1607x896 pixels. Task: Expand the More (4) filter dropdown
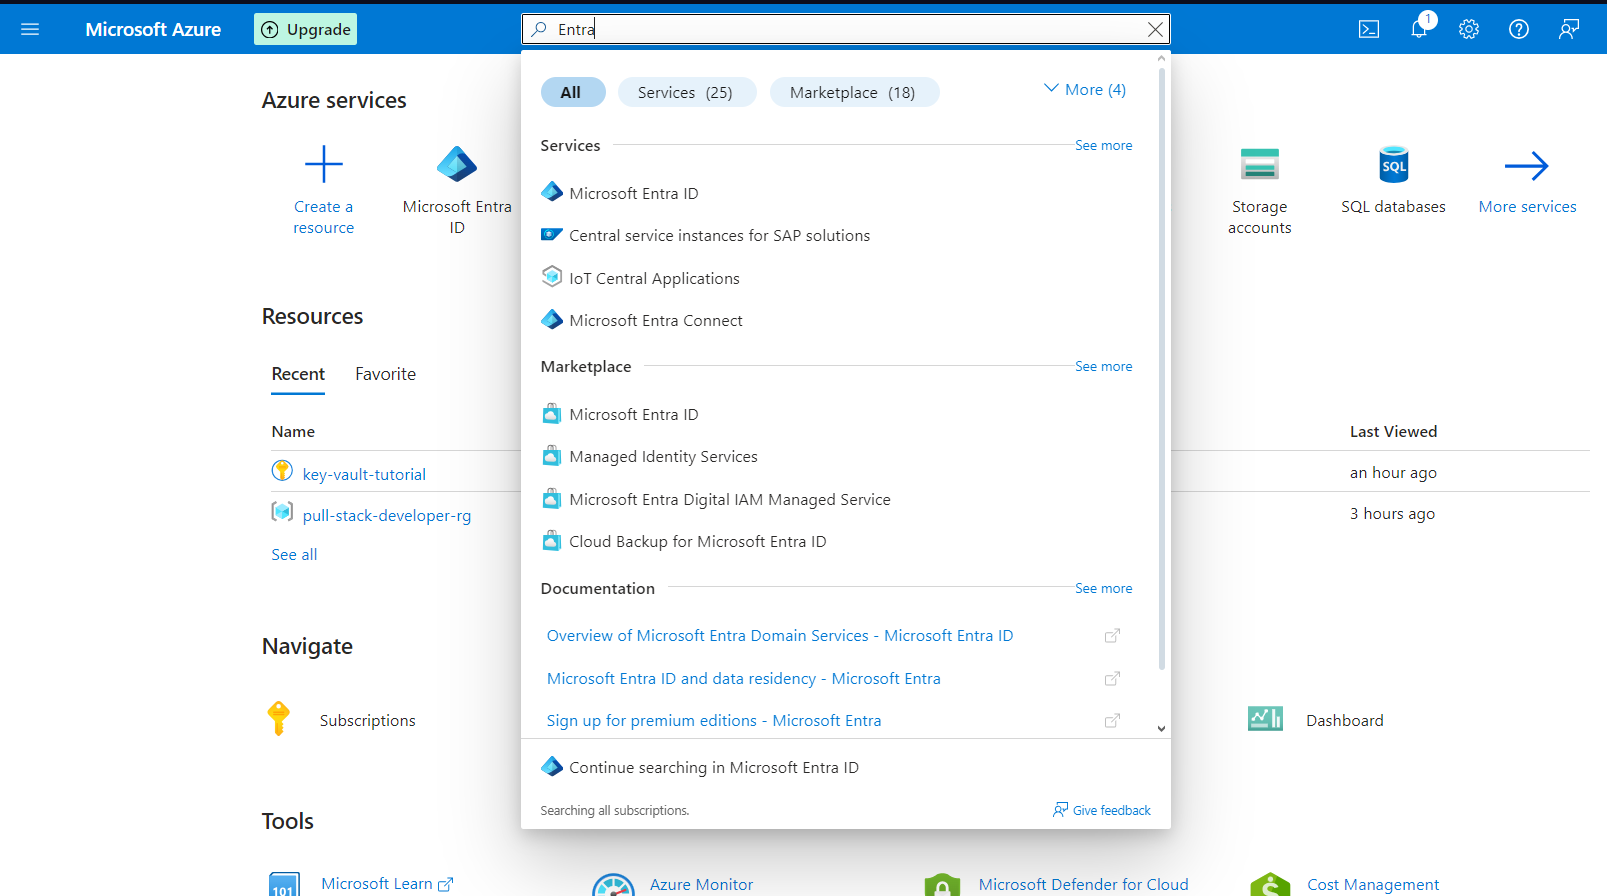click(x=1085, y=89)
